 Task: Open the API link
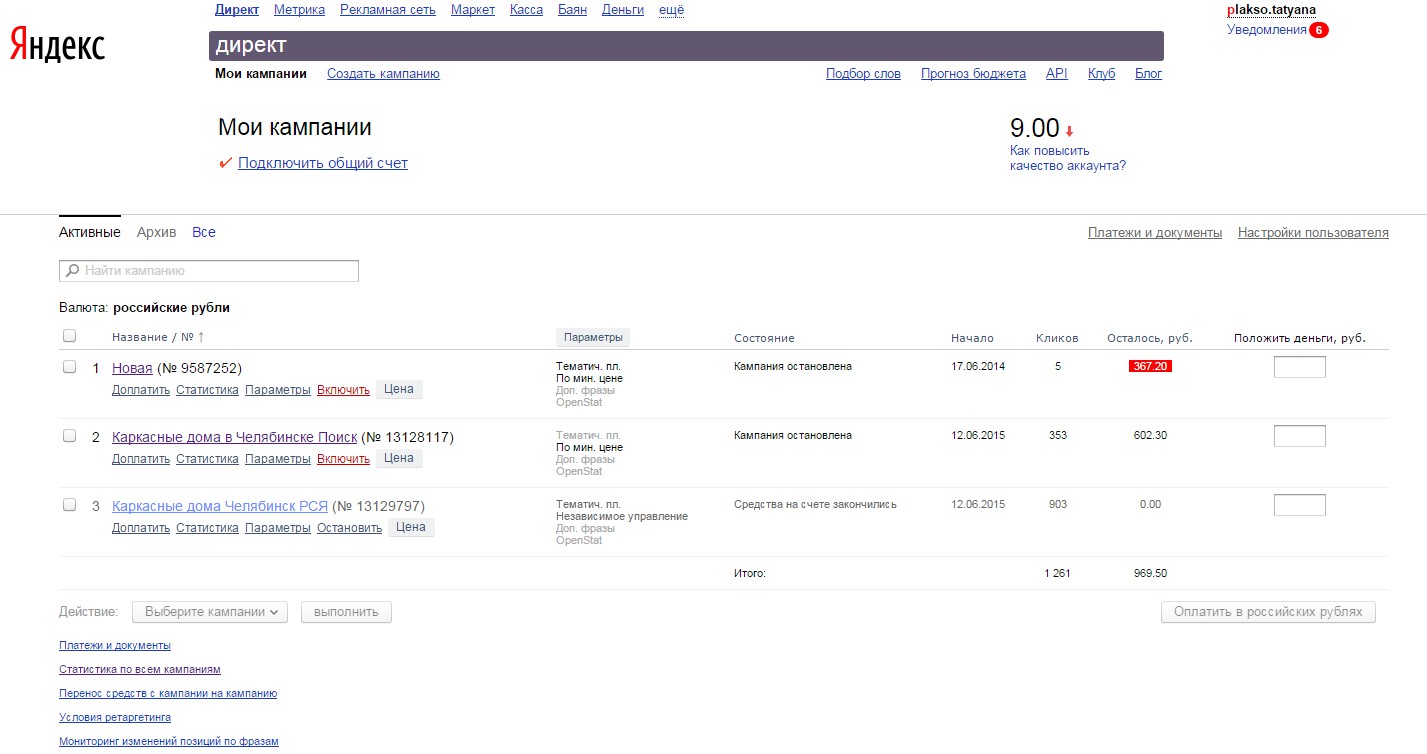tap(1057, 74)
